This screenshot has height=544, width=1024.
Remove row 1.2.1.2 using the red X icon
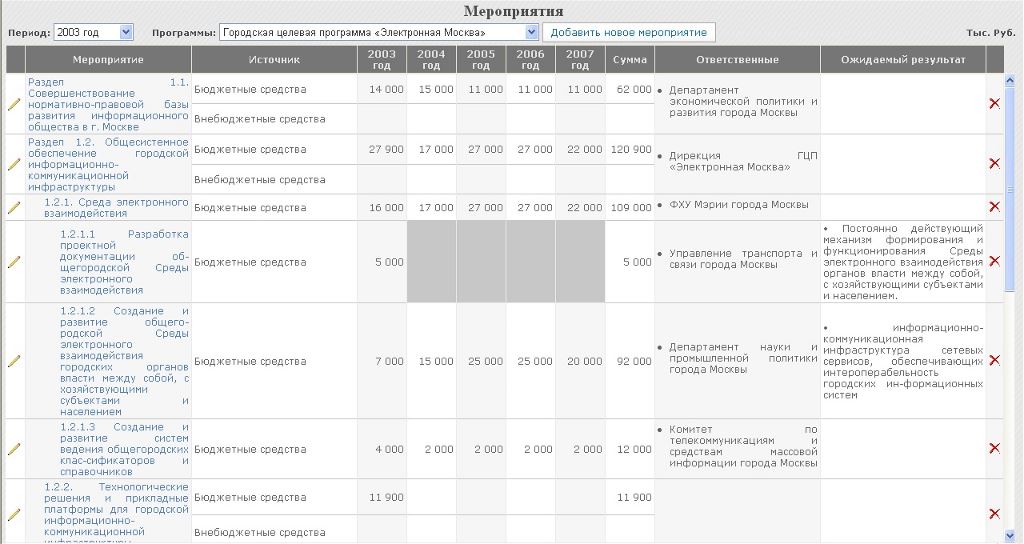tap(994, 360)
